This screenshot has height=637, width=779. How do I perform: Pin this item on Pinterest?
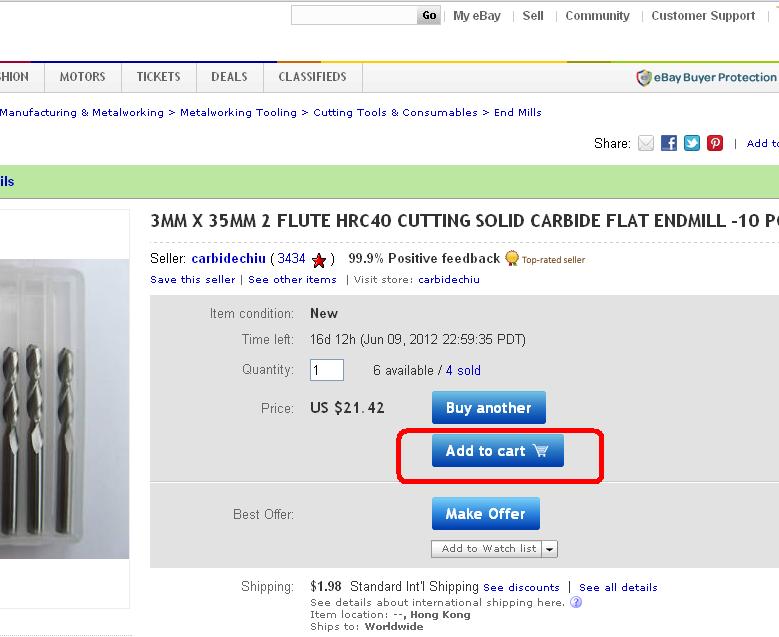(715, 144)
